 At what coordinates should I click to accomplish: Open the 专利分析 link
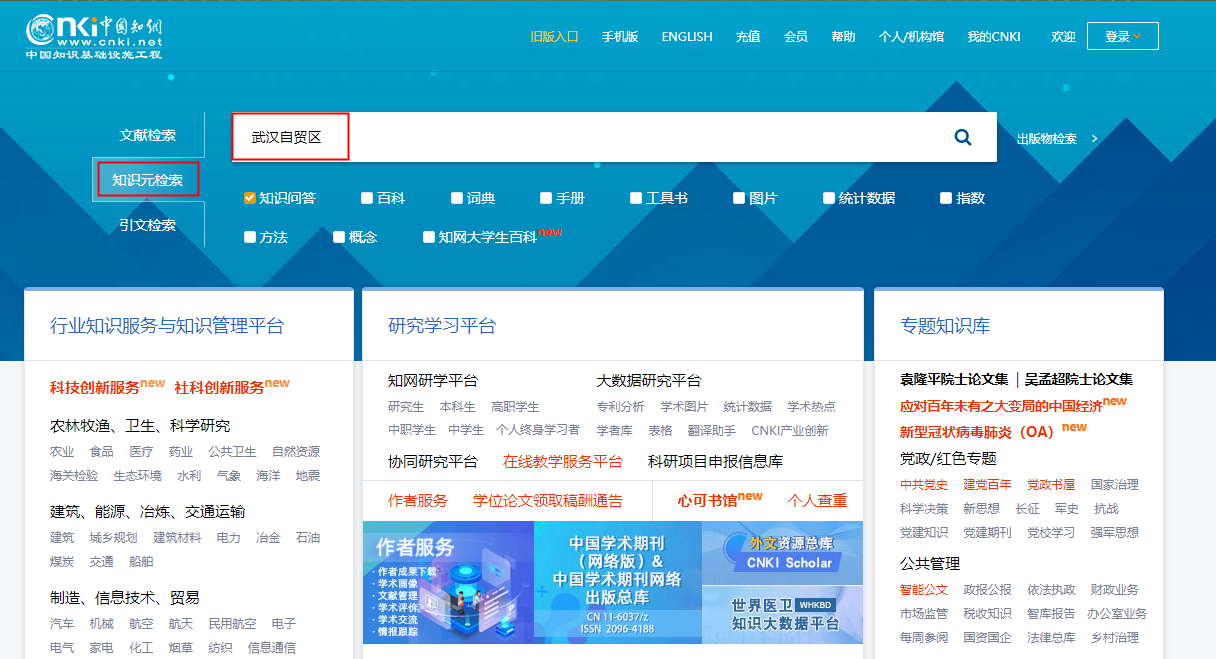[620, 406]
